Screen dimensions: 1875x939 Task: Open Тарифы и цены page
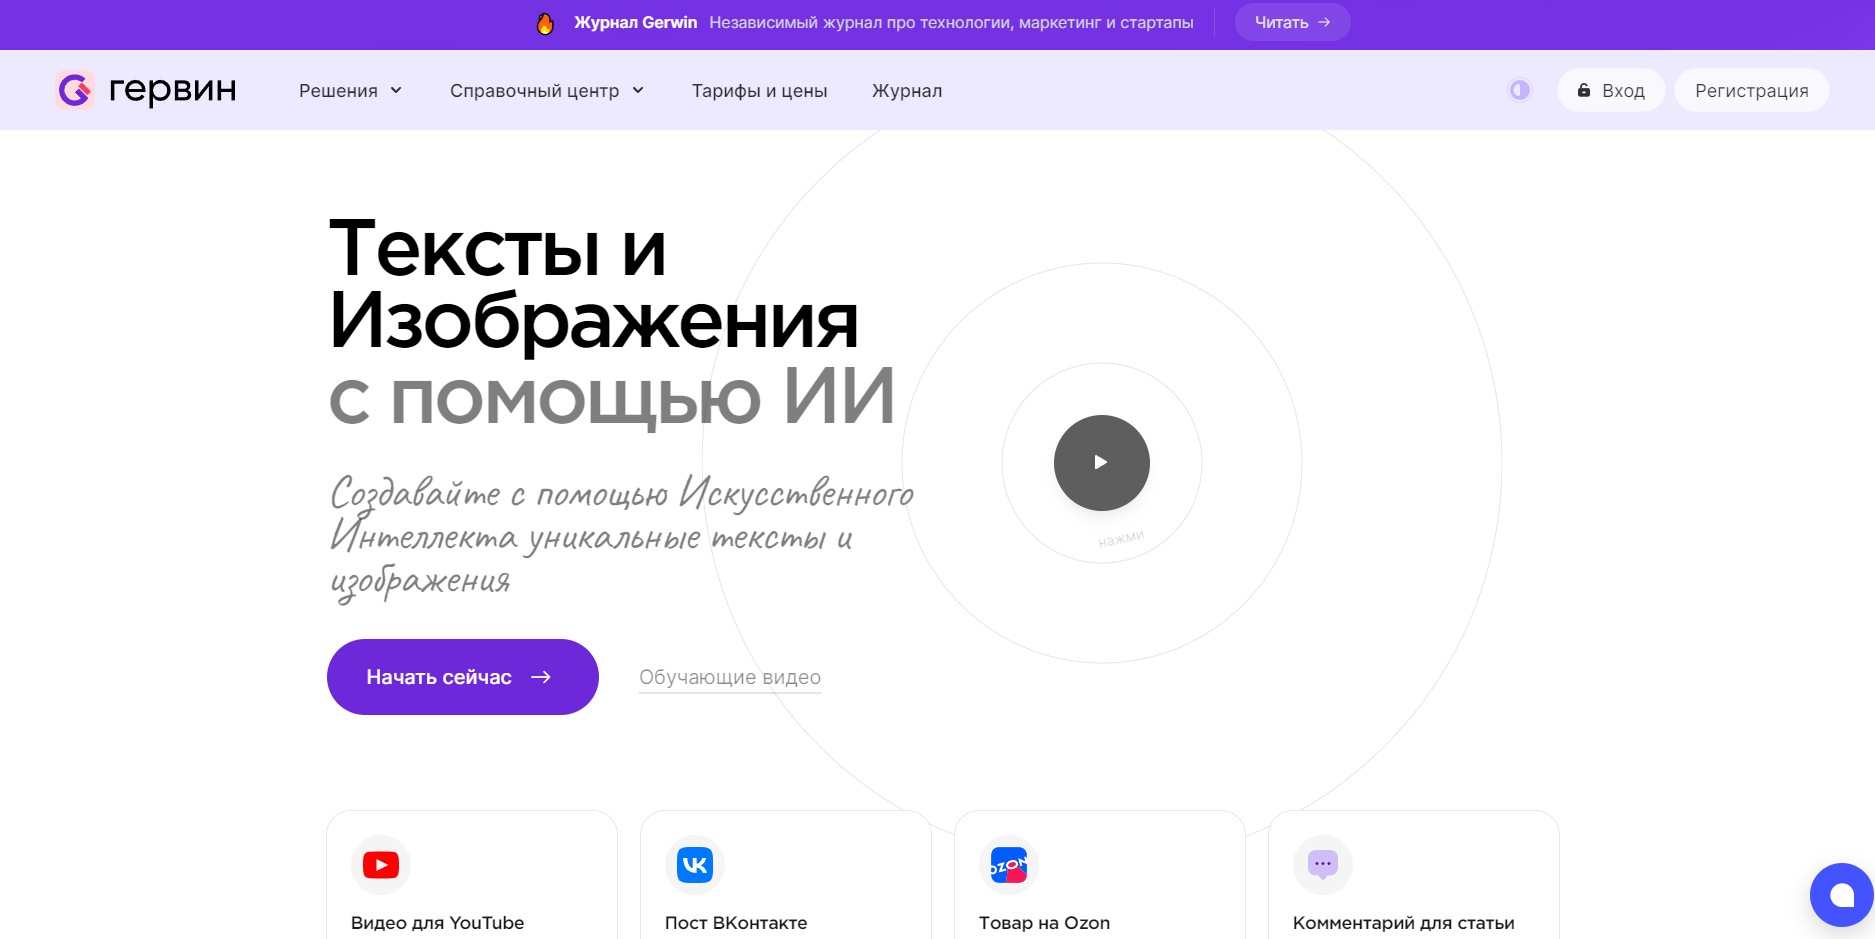tap(759, 91)
